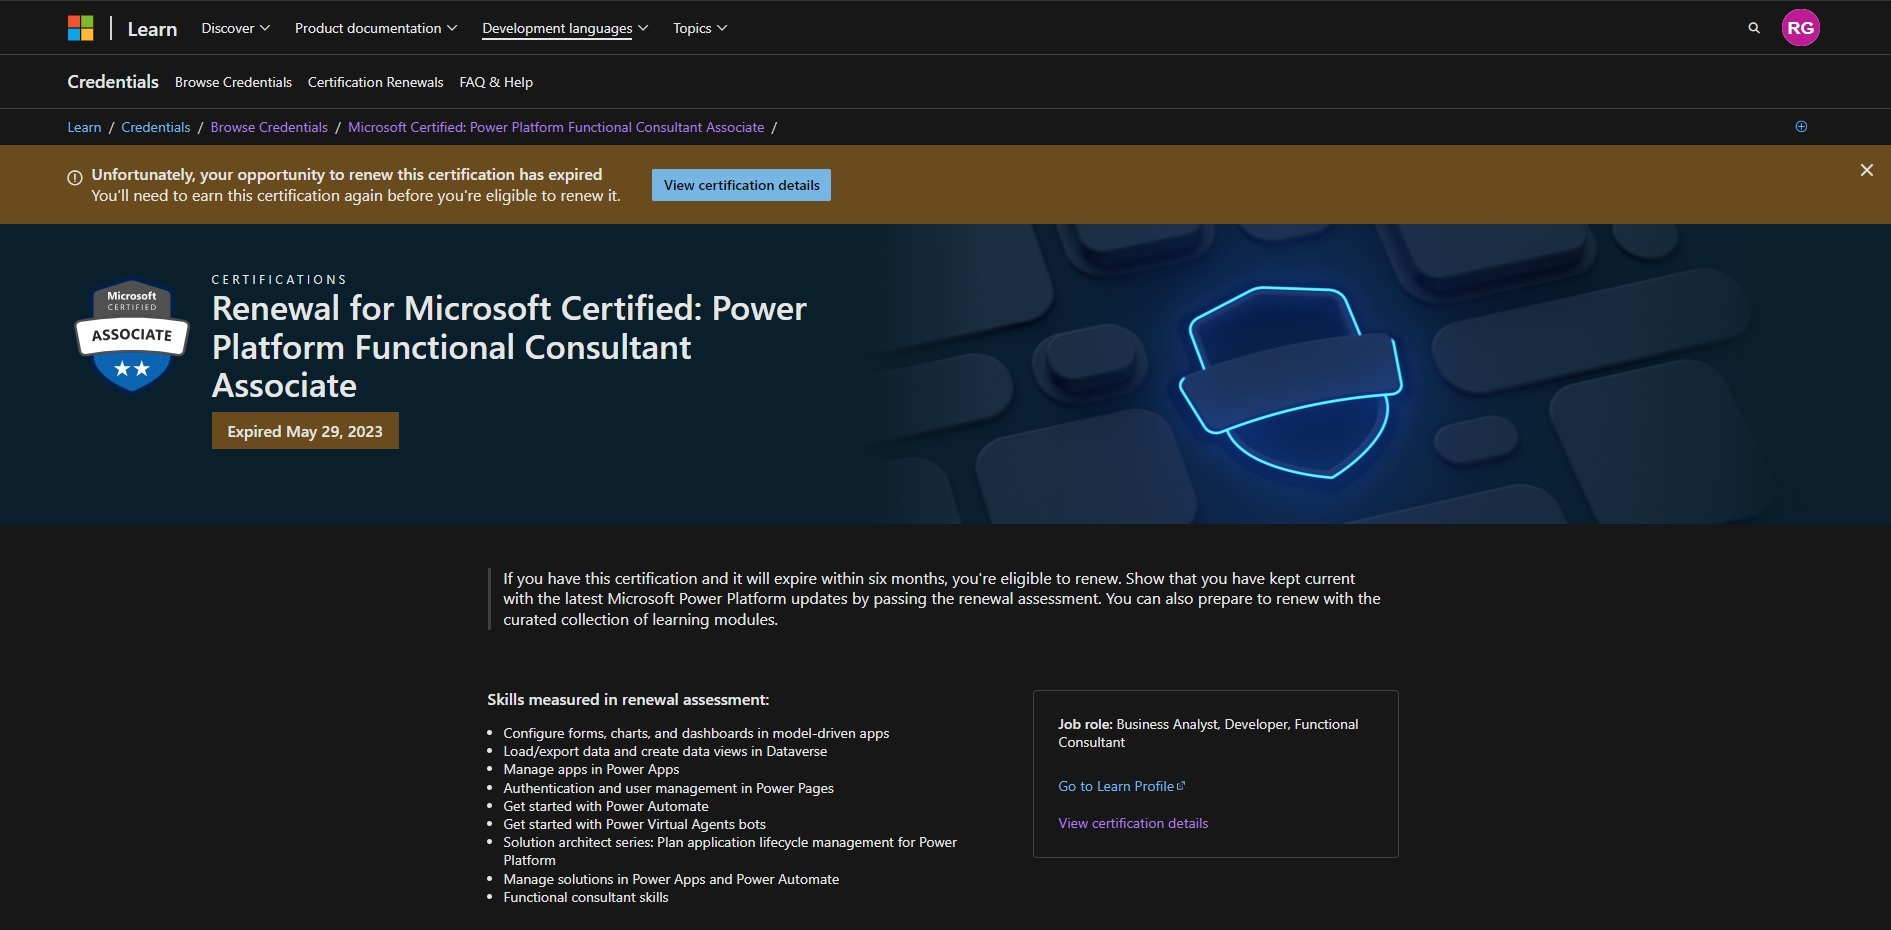The height and width of the screenshot is (930, 1891).
Task: Click 'Unfortunately, your opportunity to renew' banner heading
Action: click(x=347, y=174)
